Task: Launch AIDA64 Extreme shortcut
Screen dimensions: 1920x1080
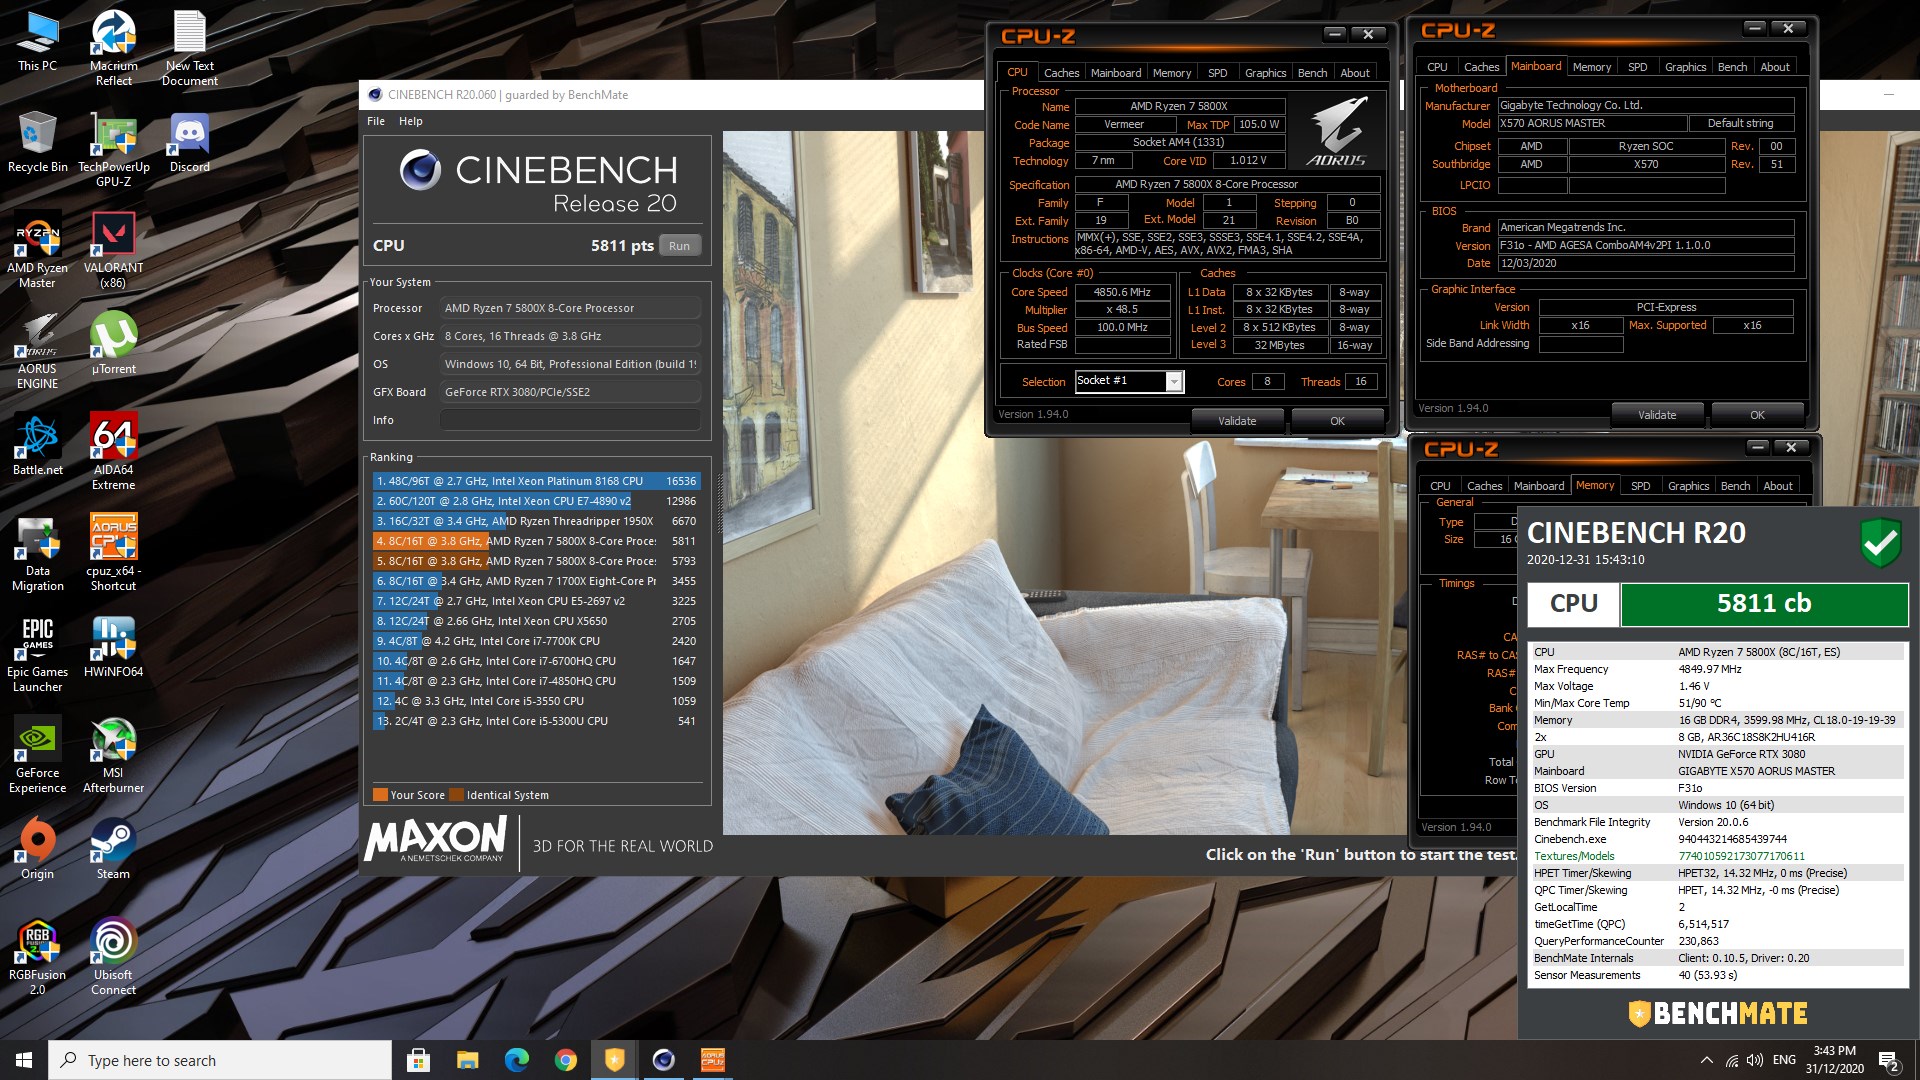Action: 114,453
